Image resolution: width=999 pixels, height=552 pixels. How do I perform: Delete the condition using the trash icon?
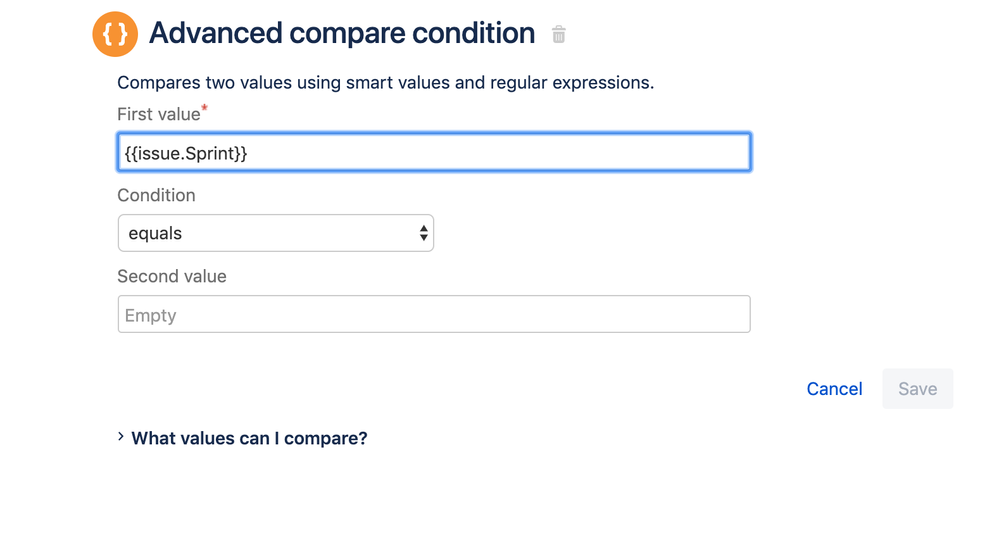coord(559,35)
